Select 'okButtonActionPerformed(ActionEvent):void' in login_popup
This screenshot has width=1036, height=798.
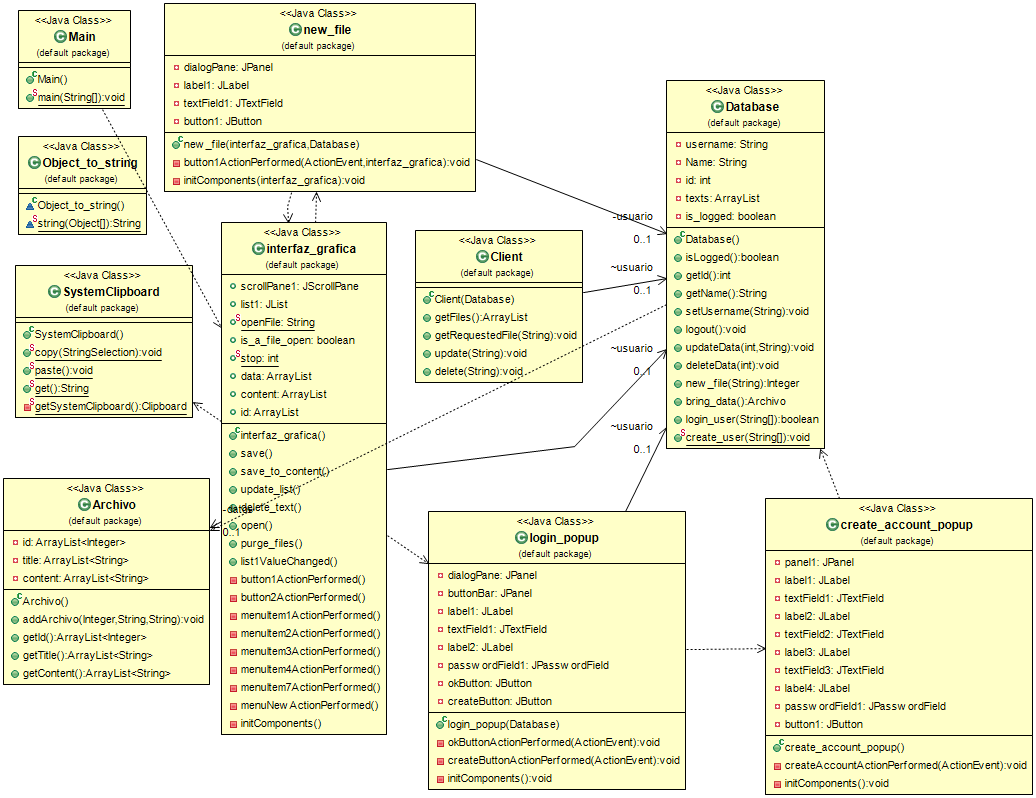point(554,743)
